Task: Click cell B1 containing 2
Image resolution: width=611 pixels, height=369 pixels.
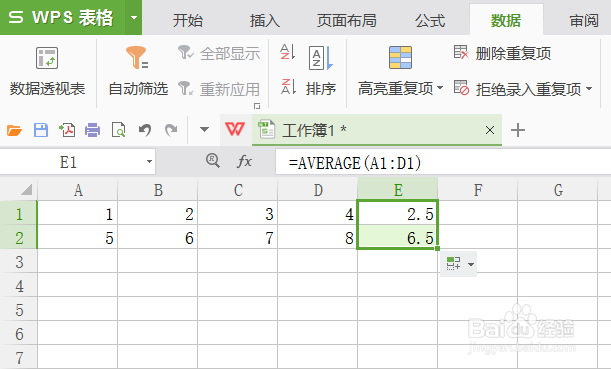Action: coord(158,214)
